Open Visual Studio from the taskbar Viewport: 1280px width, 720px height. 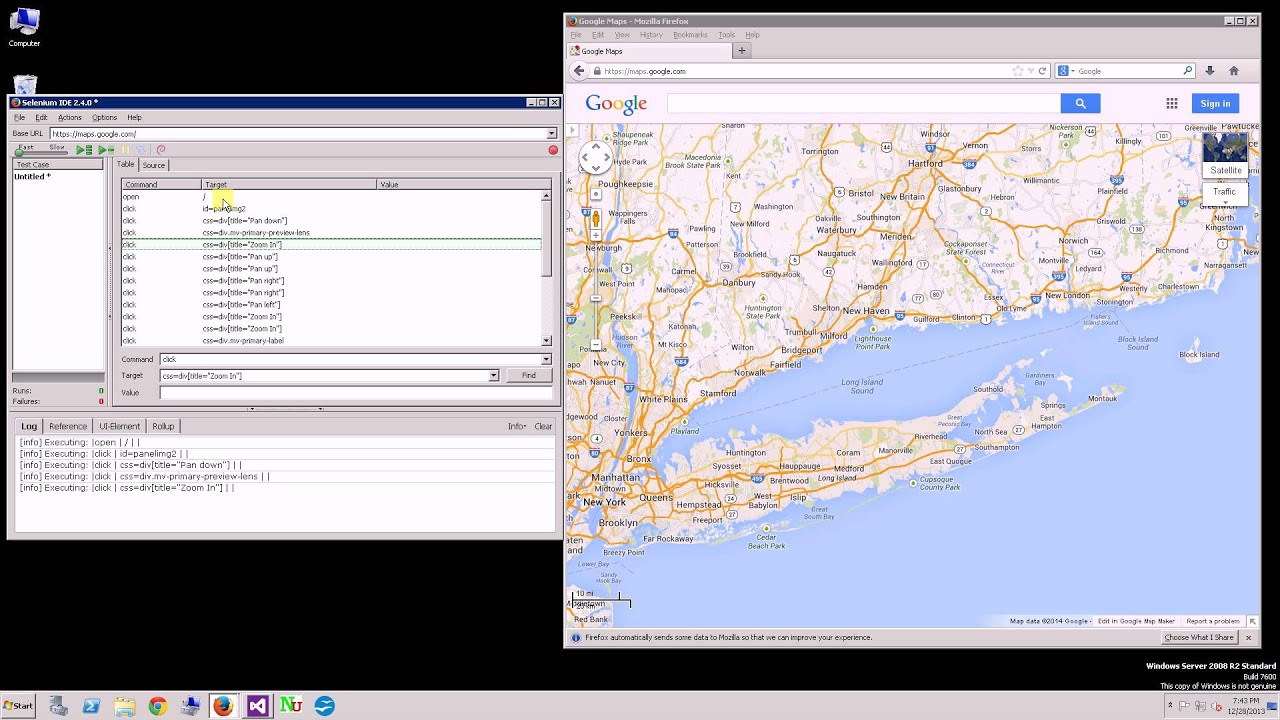[x=257, y=706]
